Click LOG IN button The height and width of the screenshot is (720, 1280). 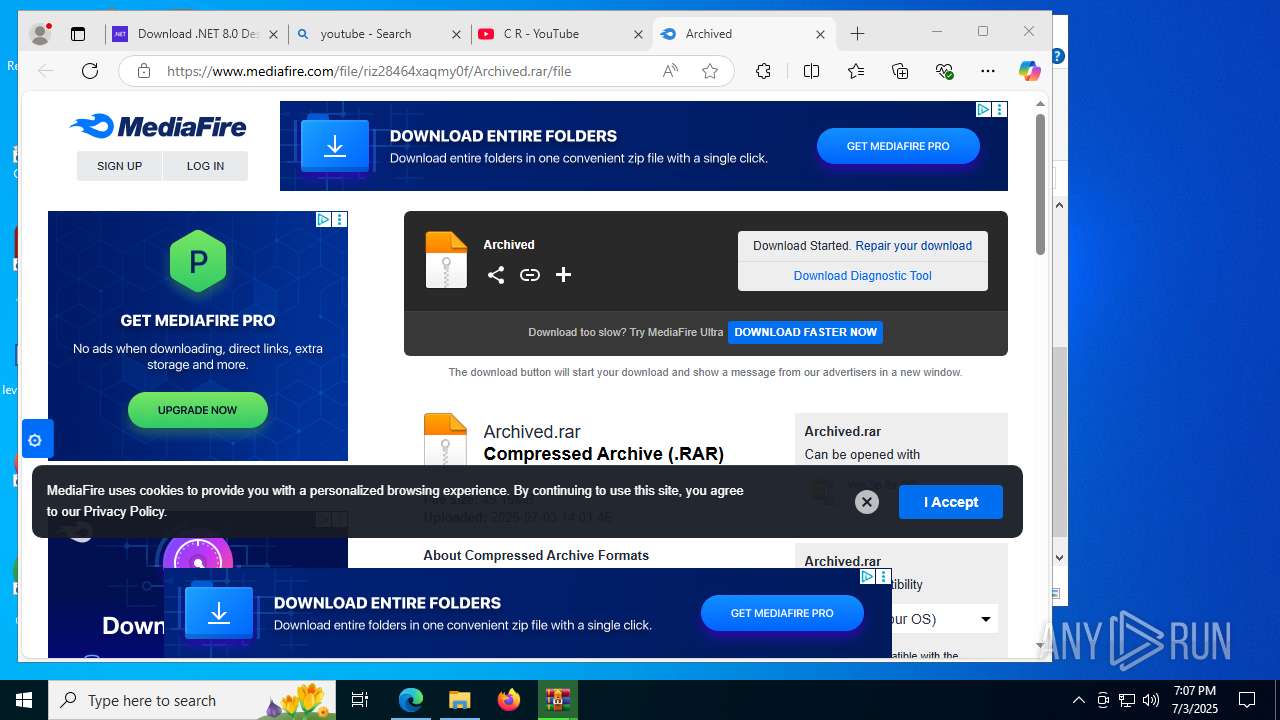point(205,166)
